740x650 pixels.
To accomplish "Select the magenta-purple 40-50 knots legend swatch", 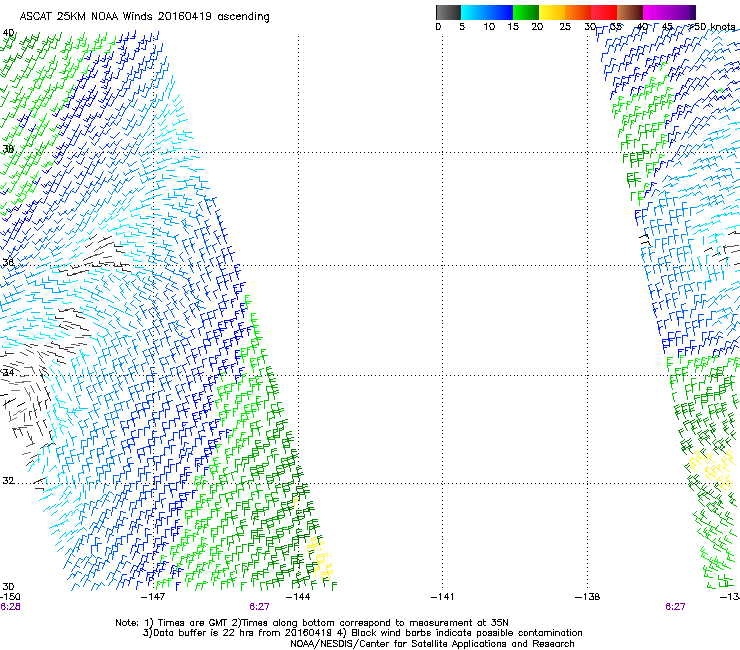I will click(x=669, y=12).
